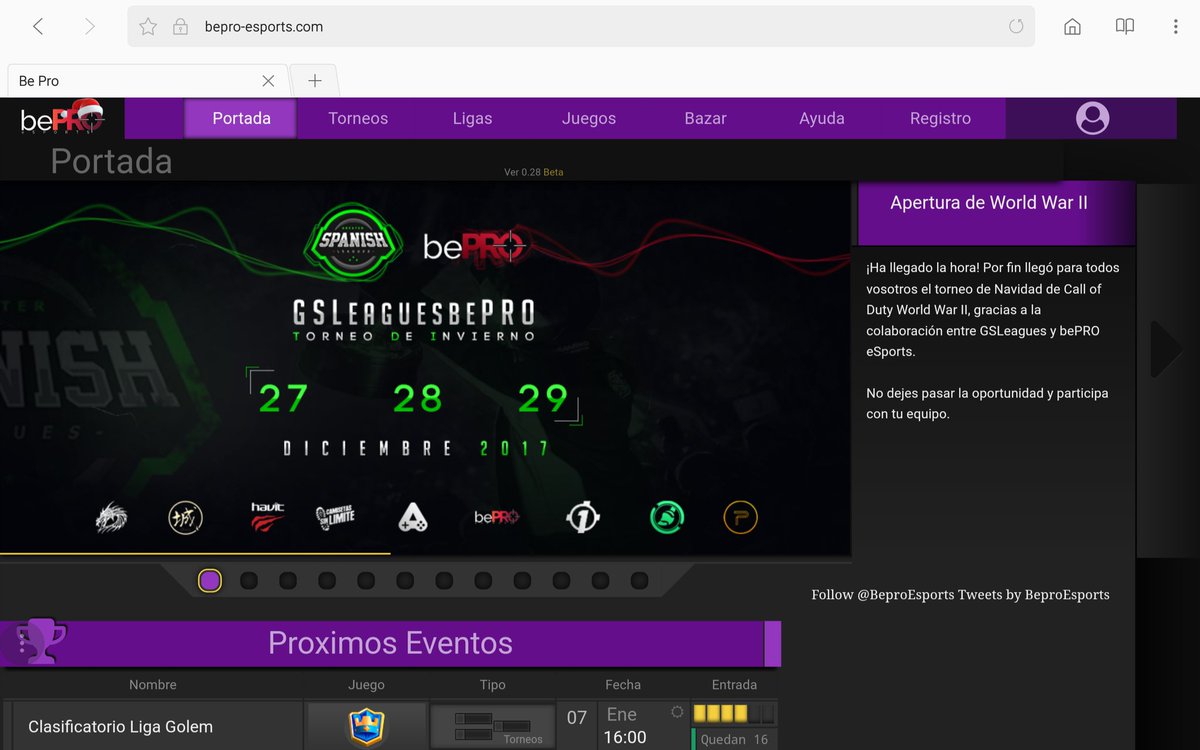
Task: Select the fifth carousel dot
Action: point(366,581)
